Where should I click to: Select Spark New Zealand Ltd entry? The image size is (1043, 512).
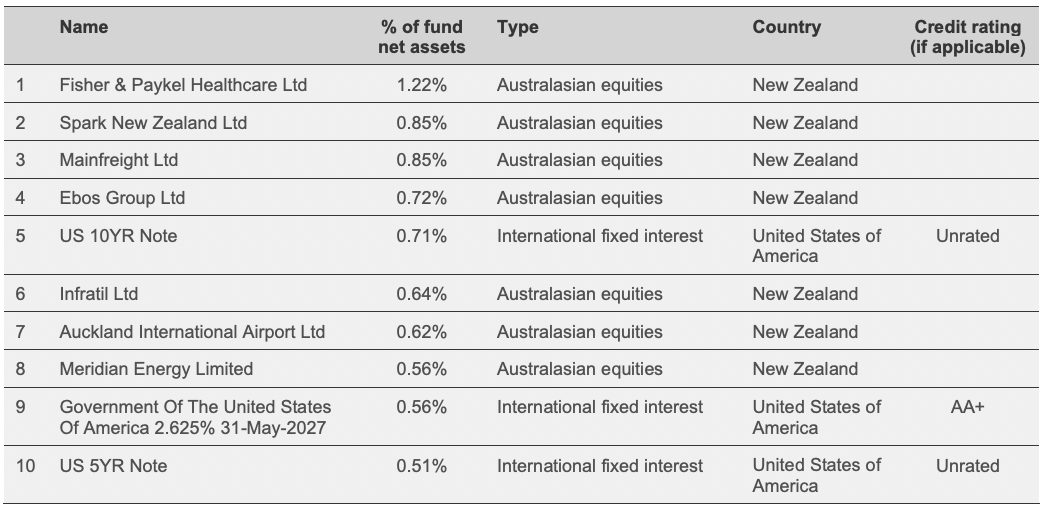pos(153,123)
